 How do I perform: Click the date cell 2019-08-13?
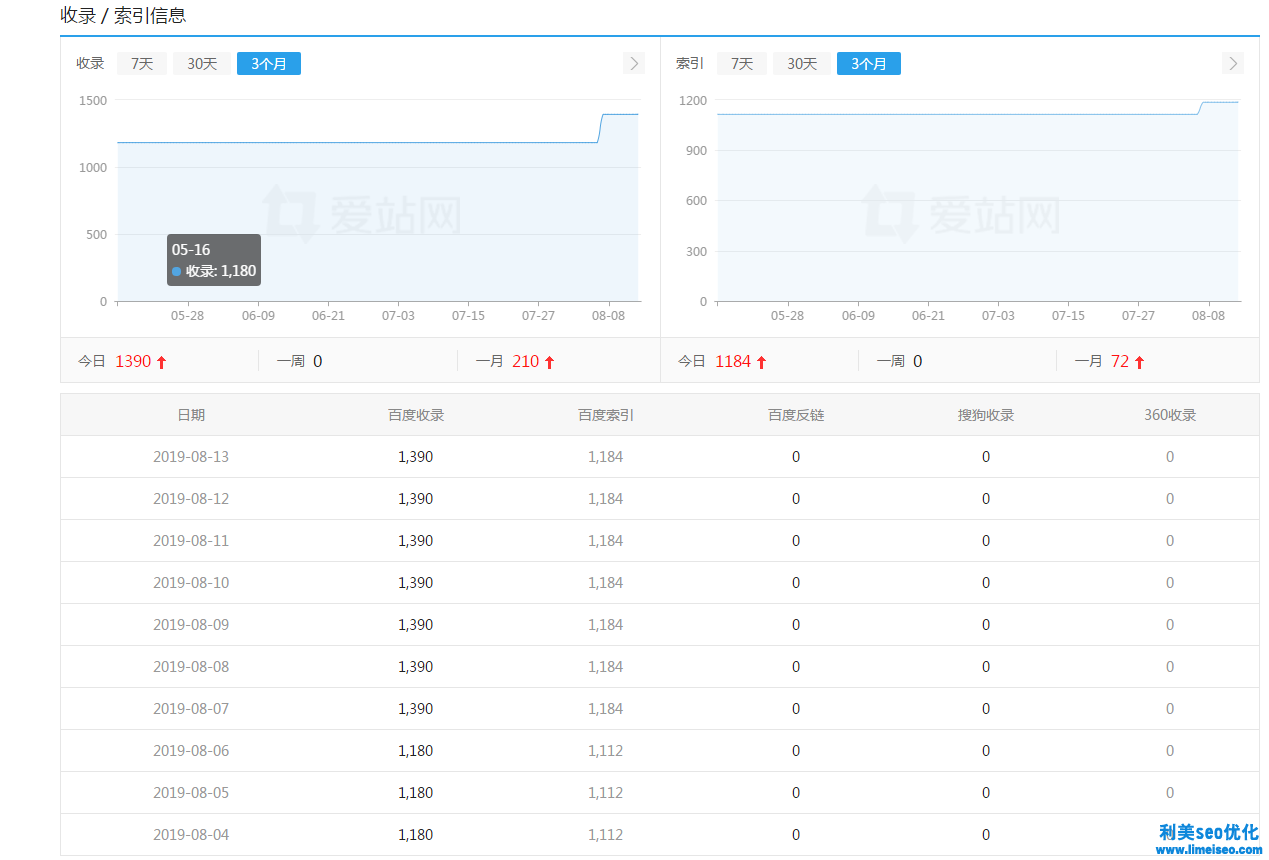[x=191, y=457]
